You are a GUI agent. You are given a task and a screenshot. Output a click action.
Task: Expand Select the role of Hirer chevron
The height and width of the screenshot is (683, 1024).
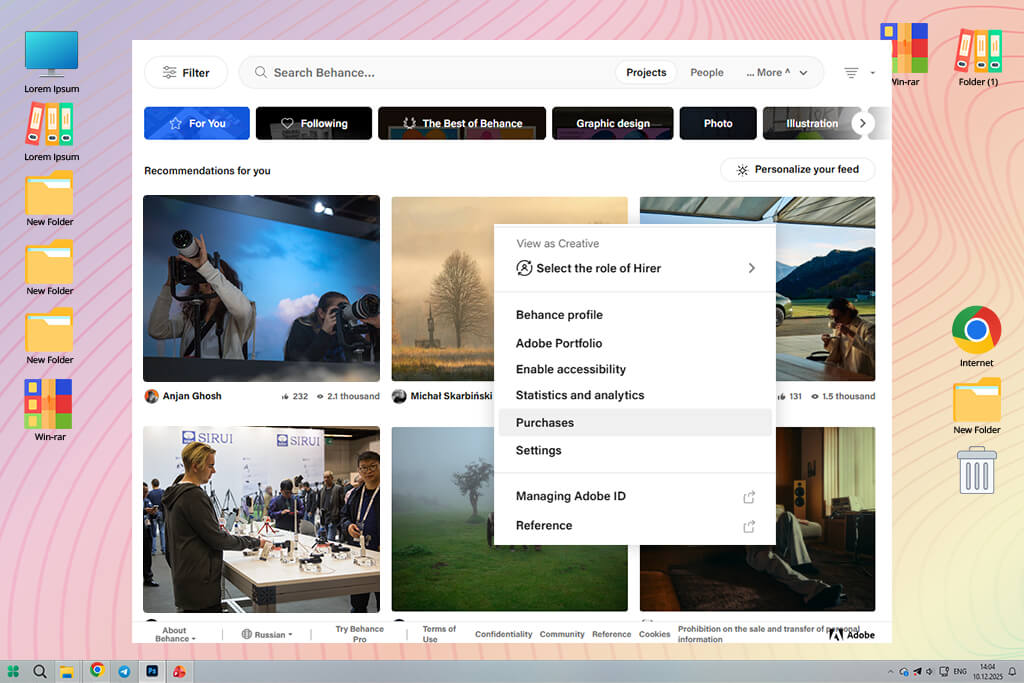pos(752,268)
